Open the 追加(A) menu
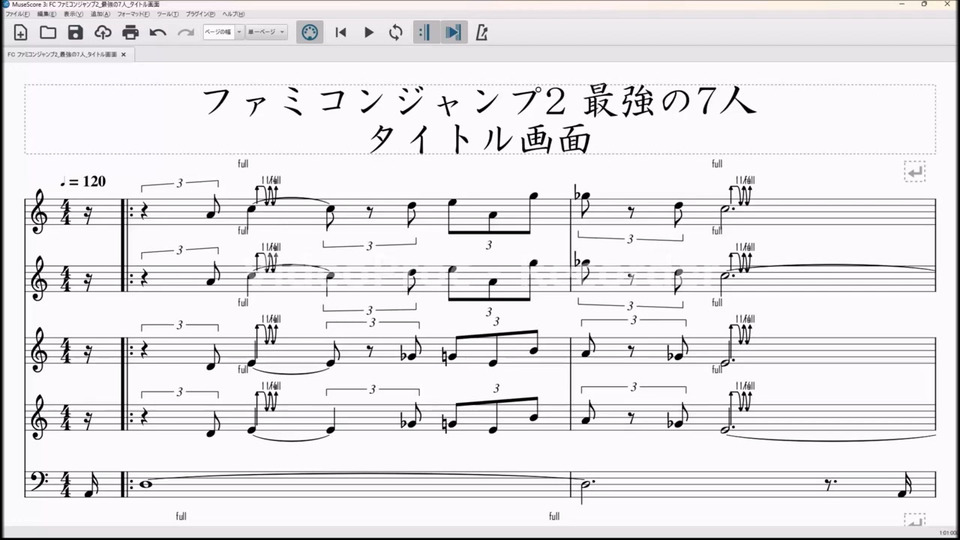960x540 pixels. click(x=100, y=14)
